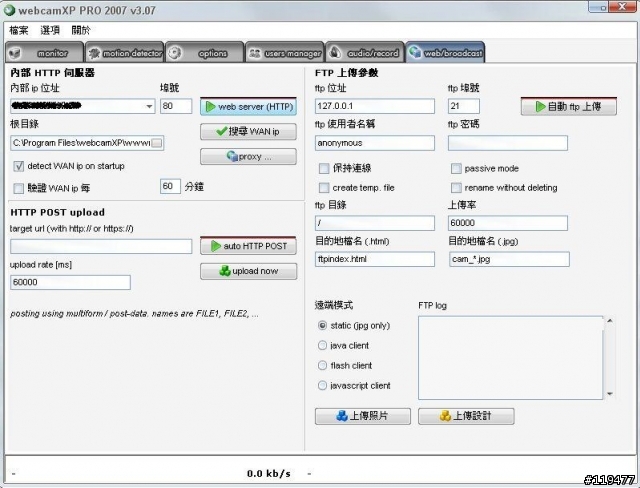Click the speaker icon on audio/record tab

[x=335, y=53]
